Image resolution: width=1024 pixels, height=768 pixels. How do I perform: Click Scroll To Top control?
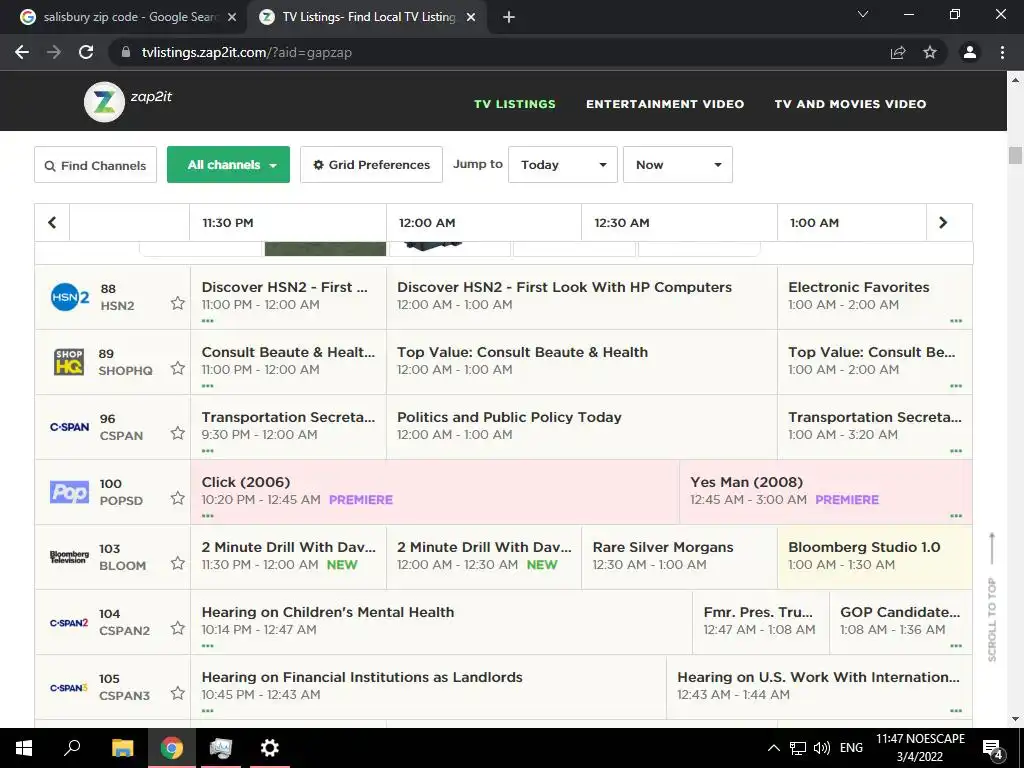coord(992,597)
